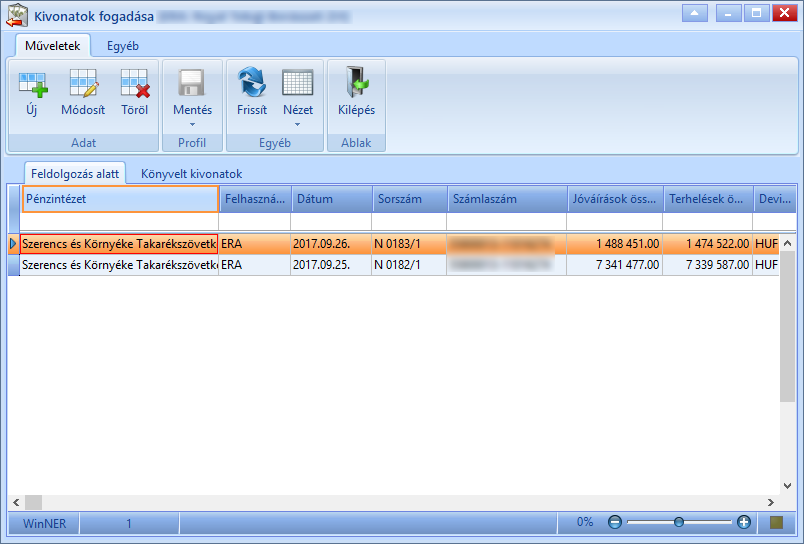Viewport: 804px width, 544px height.
Task: Click the Pénzintézet filter row field
Action: [119, 221]
